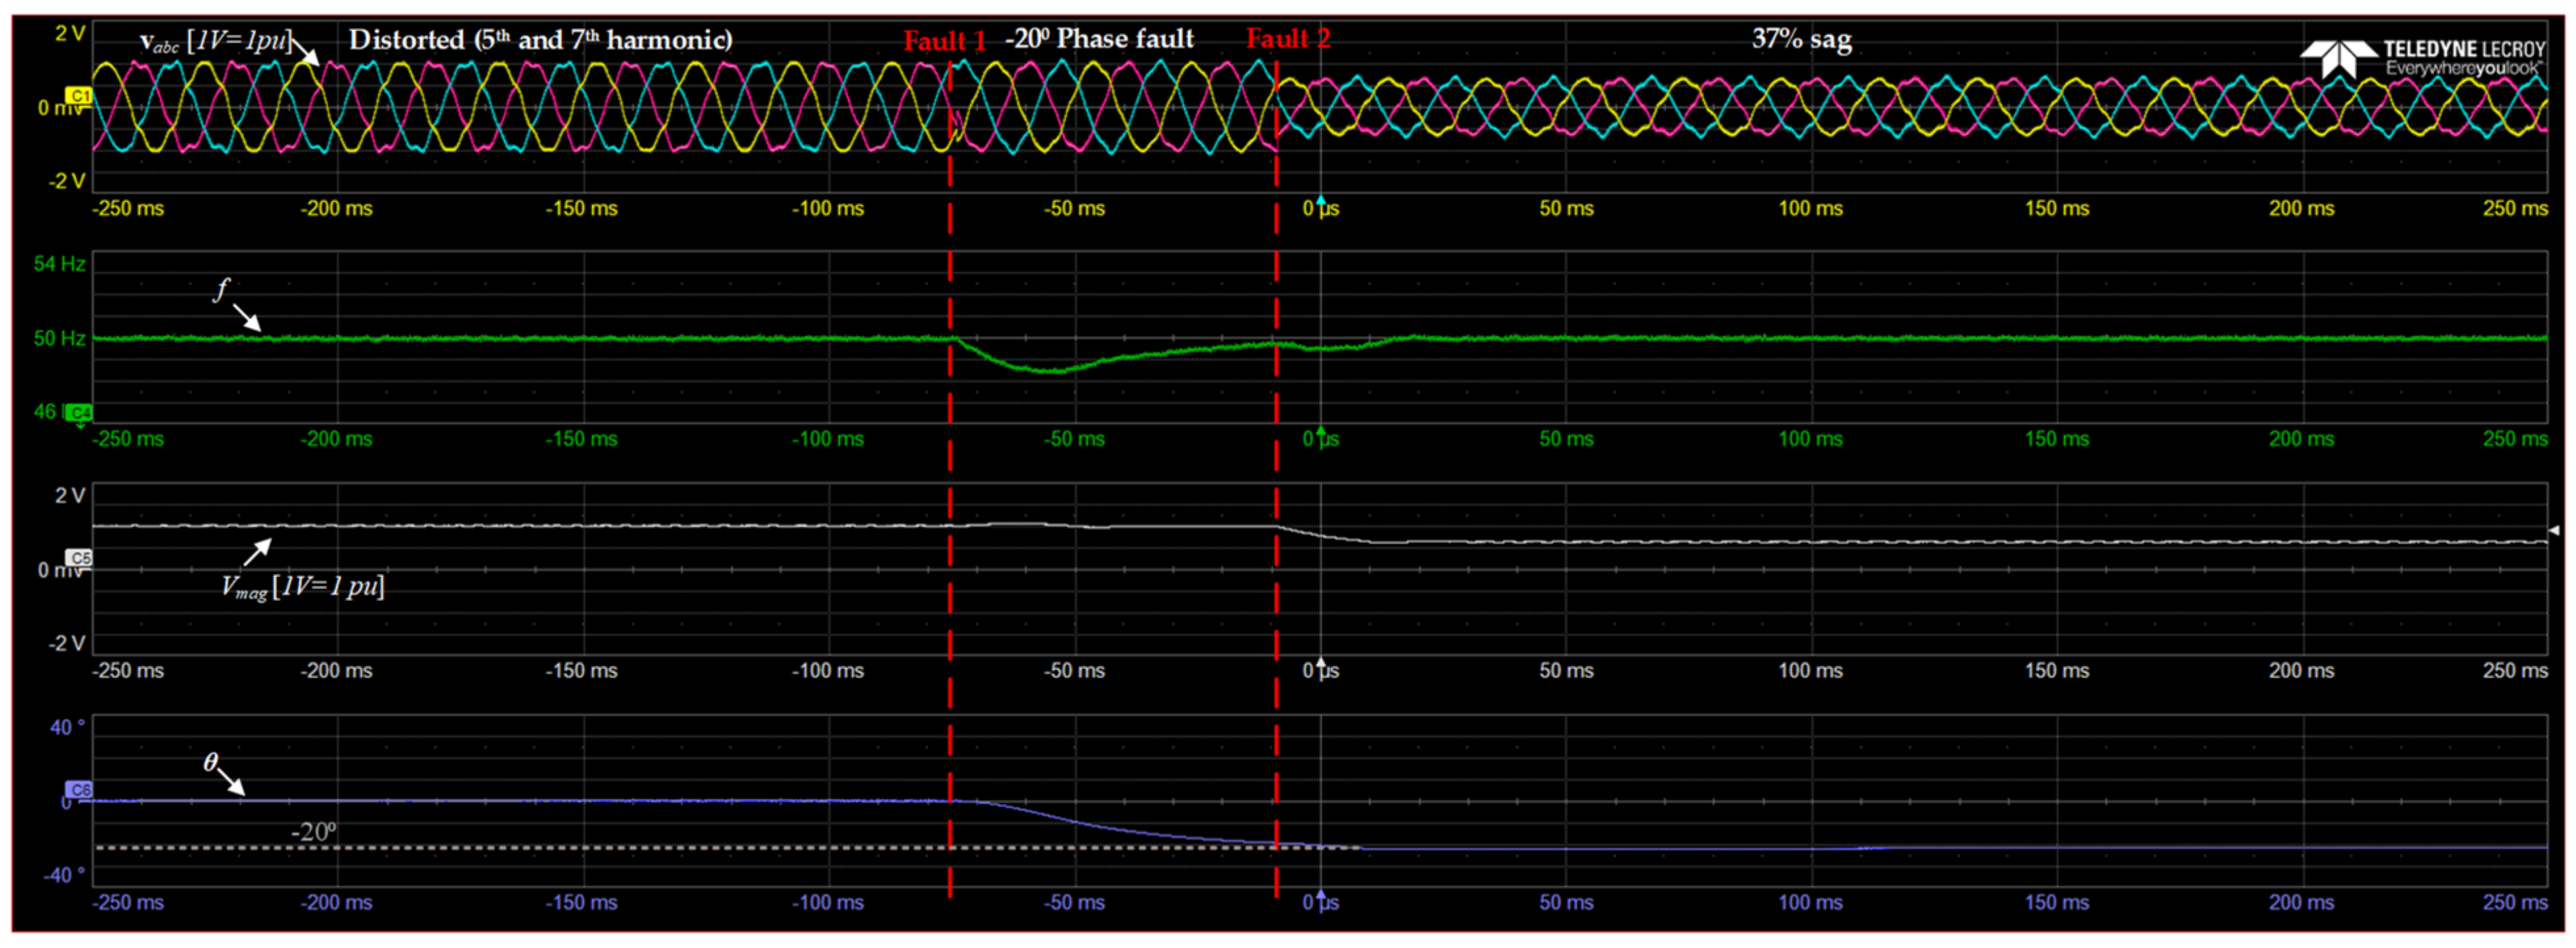Select the blue C6 channel badge

pyautogui.click(x=79, y=790)
